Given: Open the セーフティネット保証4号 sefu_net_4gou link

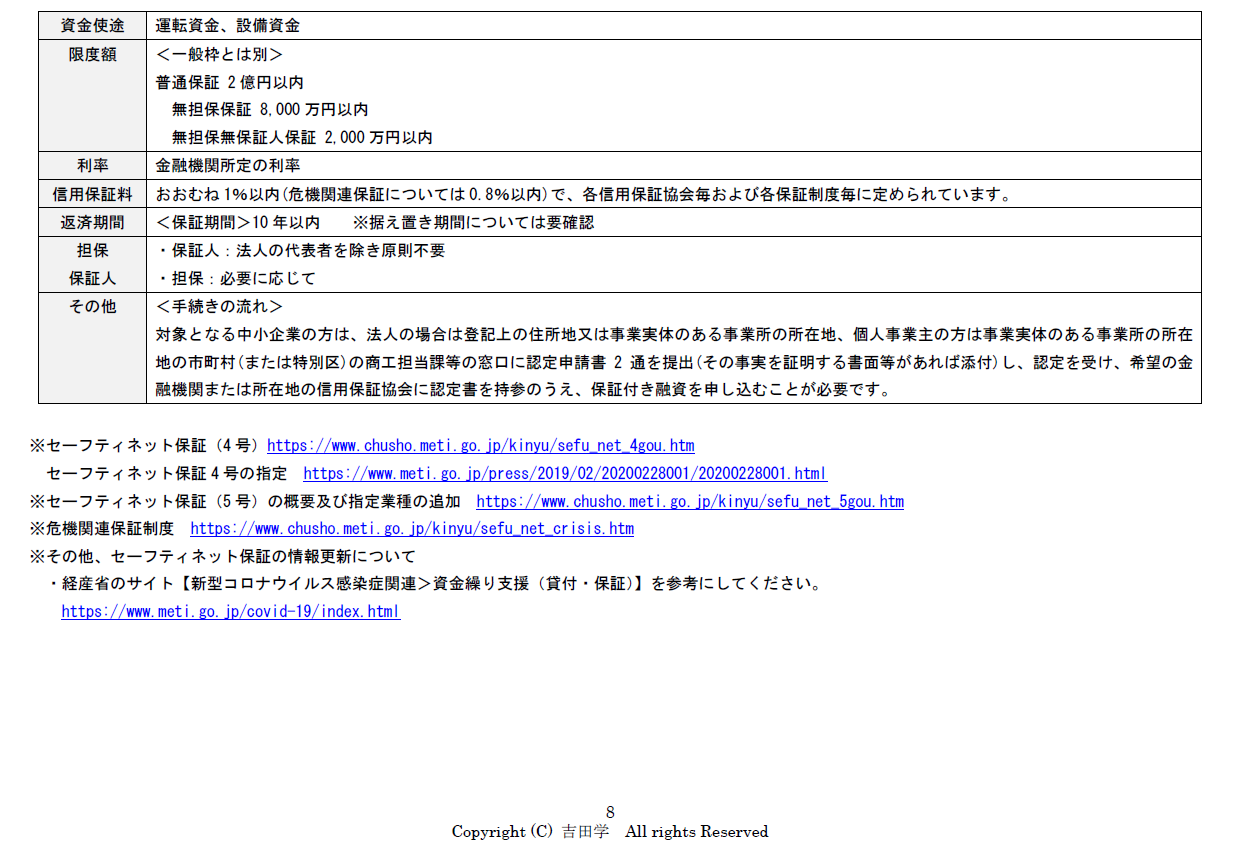Looking at the screenshot, I should [x=480, y=446].
